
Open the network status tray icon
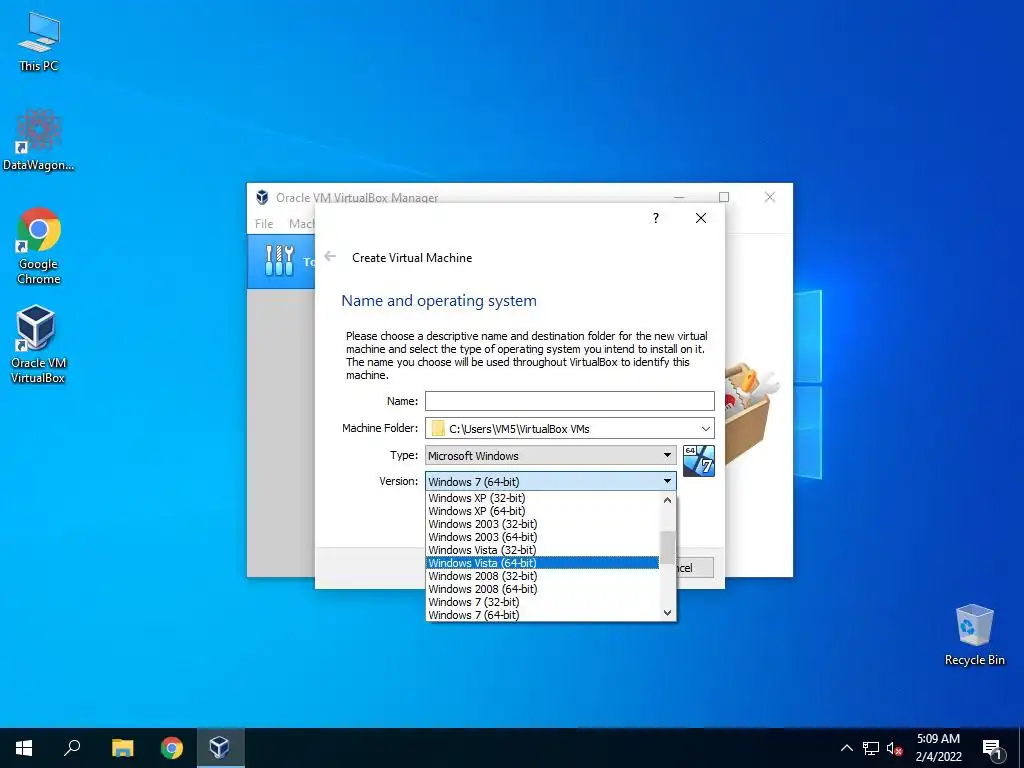pos(871,748)
